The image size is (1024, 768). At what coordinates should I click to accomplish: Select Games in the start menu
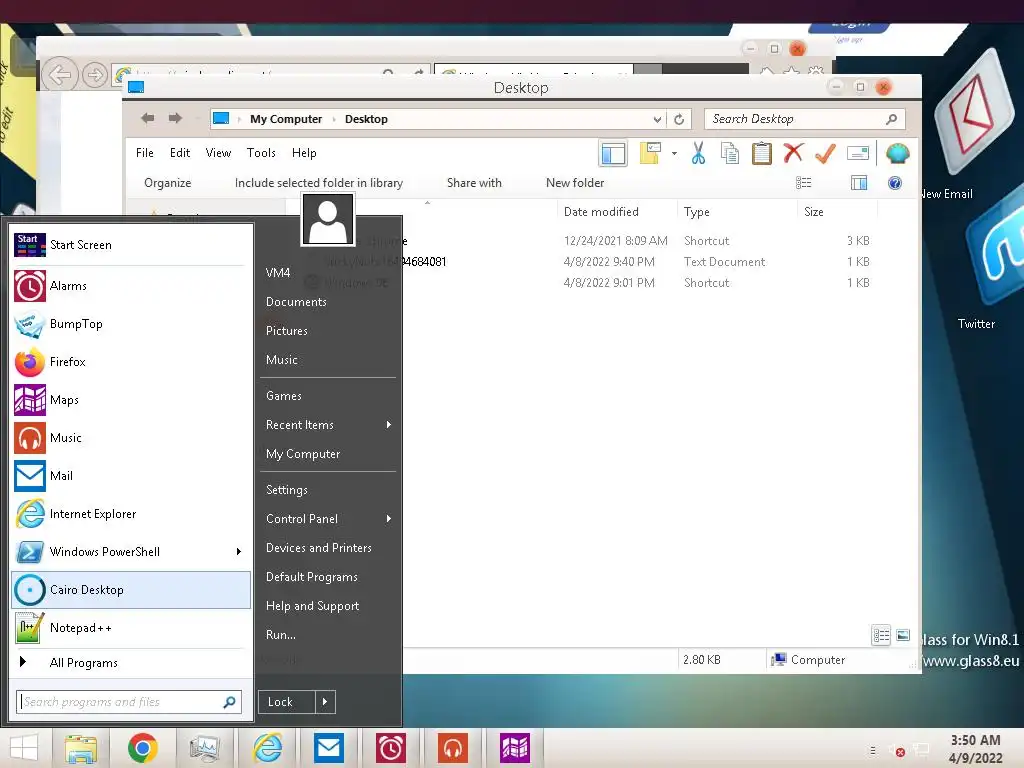pos(284,396)
